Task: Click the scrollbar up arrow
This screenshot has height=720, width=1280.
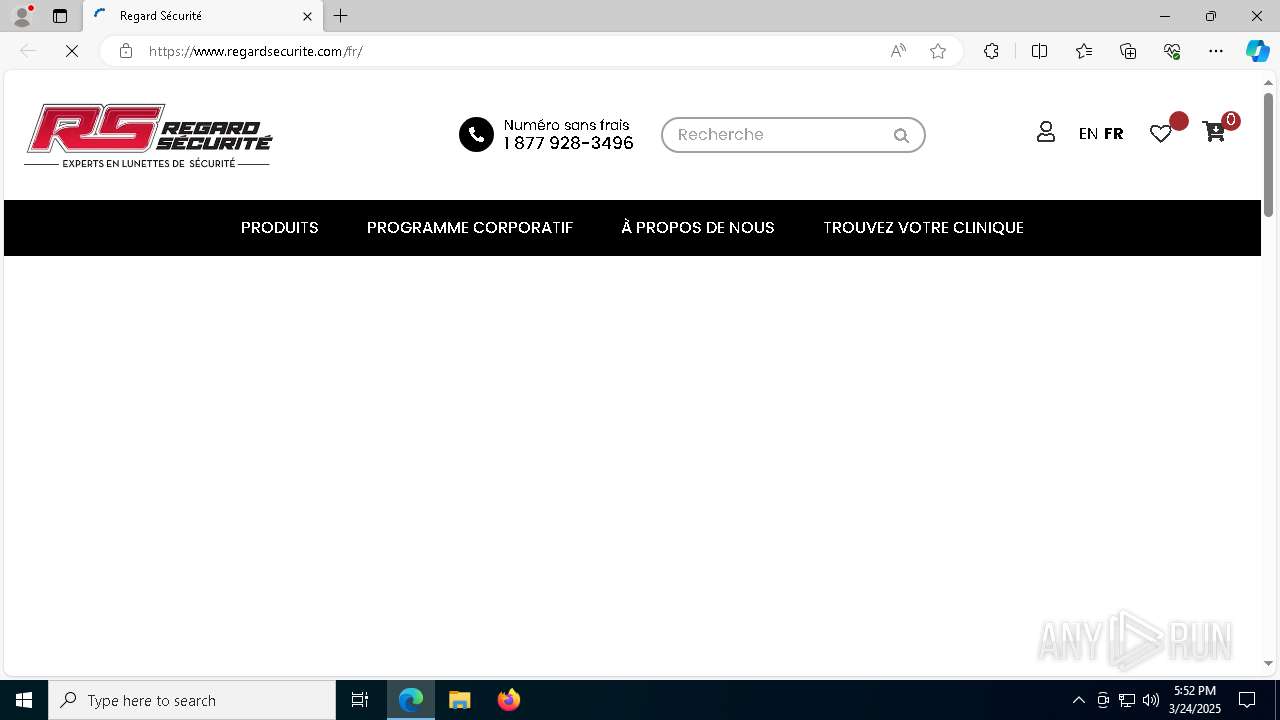Action: (1268, 82)
